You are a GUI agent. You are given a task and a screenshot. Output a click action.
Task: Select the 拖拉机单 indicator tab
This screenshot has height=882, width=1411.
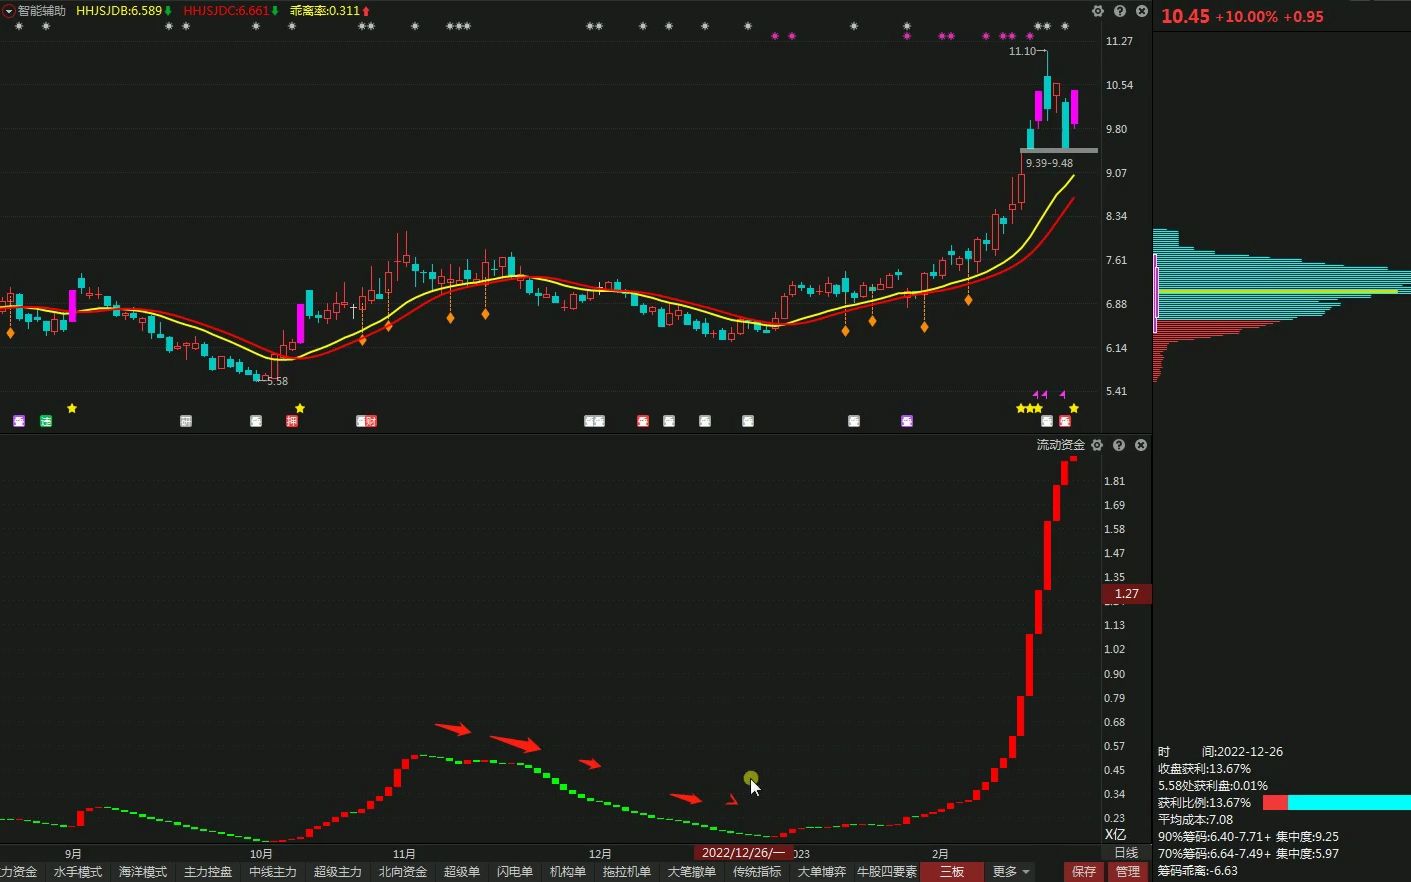pos(627,872)
